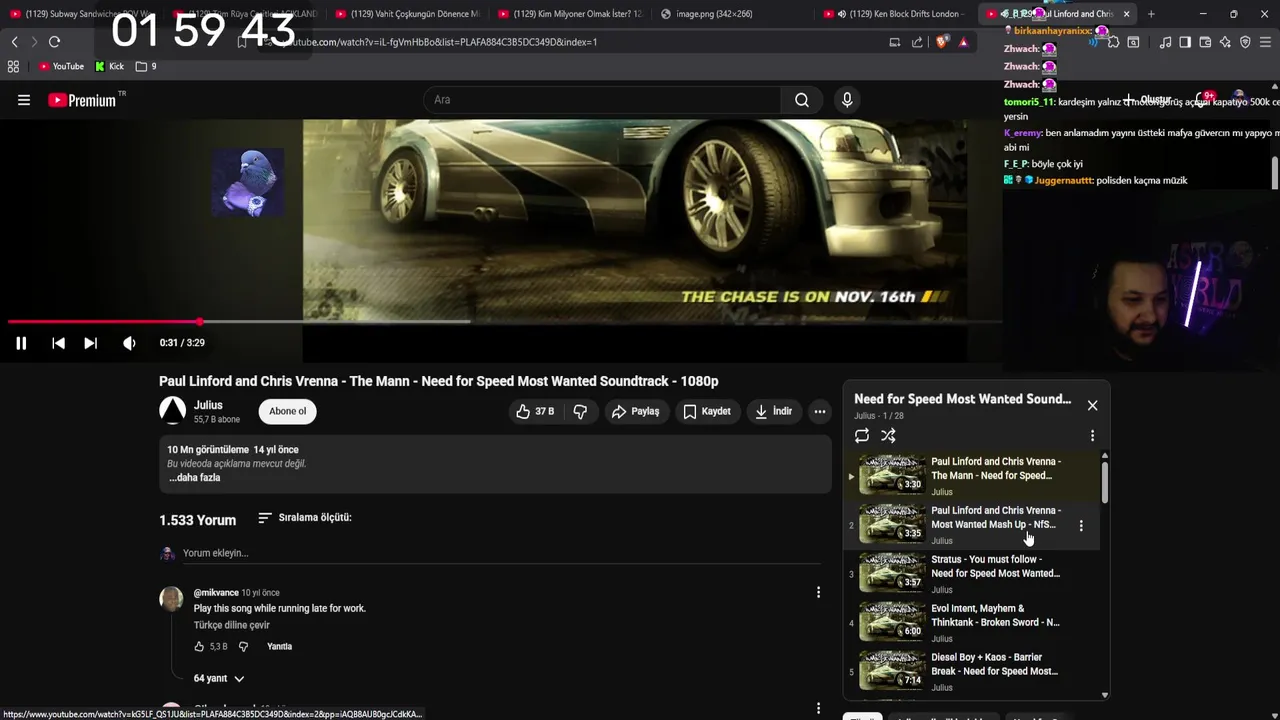Viewport: 1280px width, 720px height.
Task: Play Evol Intent Broken Sword item
Action: [970, 623]
